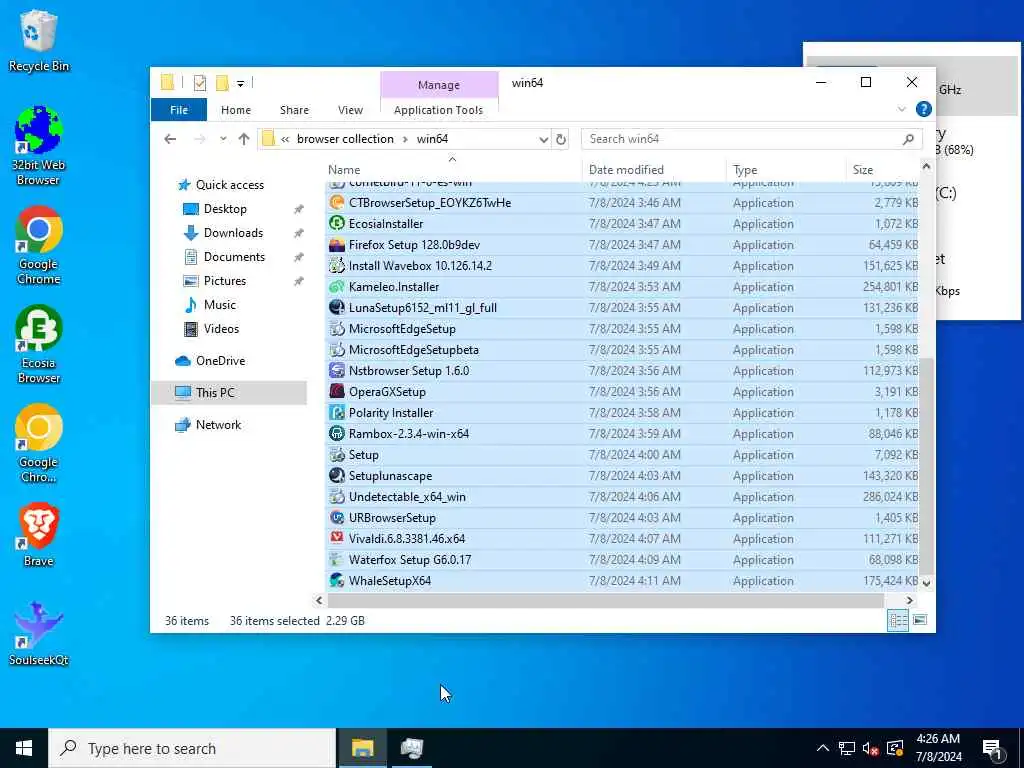Select the WhaleSetupX64 file icon
Screen dimensions: 1024x768
(x=336, y=581)
